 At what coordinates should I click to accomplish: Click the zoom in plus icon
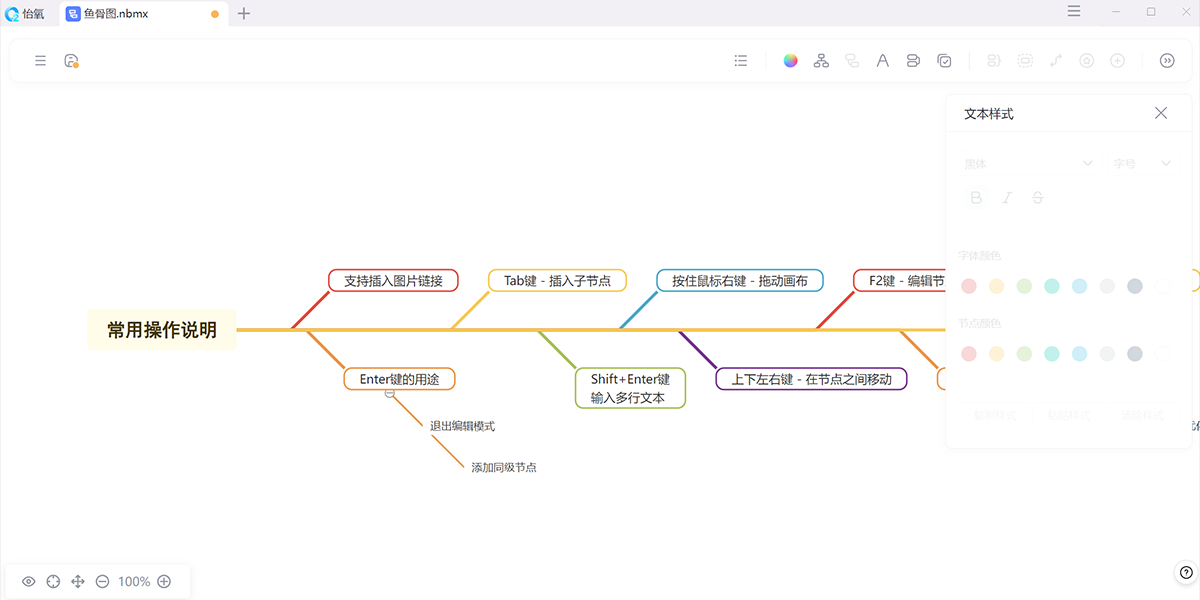pos(164,582)
